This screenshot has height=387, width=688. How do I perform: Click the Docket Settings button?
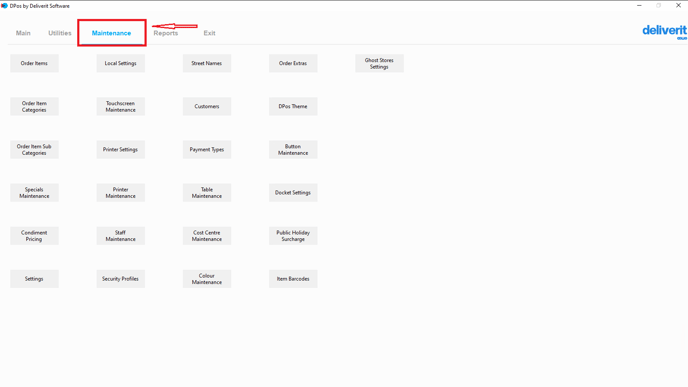point(293,193)
